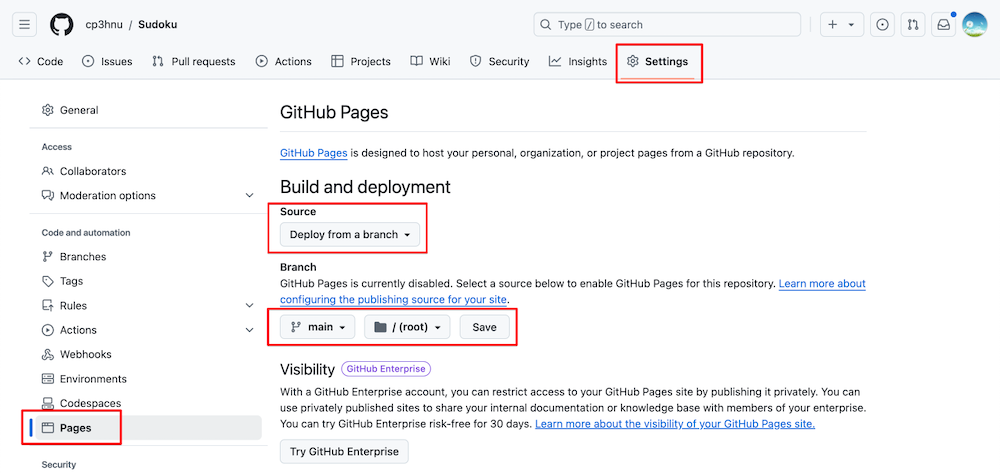This screenshot has height=473, width=1000.
Task: Click the GitHub Enterprise badge
Action: [x=386, y=368]
